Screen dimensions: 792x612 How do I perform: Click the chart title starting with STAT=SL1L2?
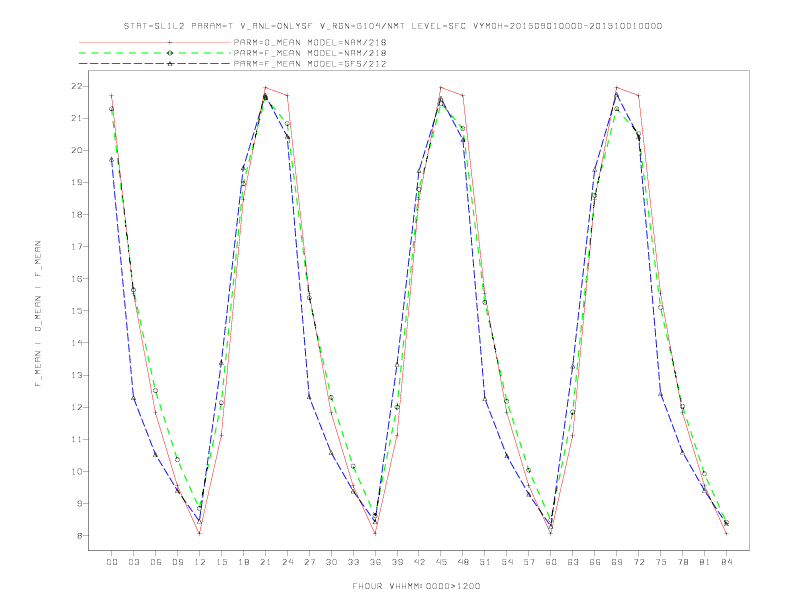click(x=392, y=26)
